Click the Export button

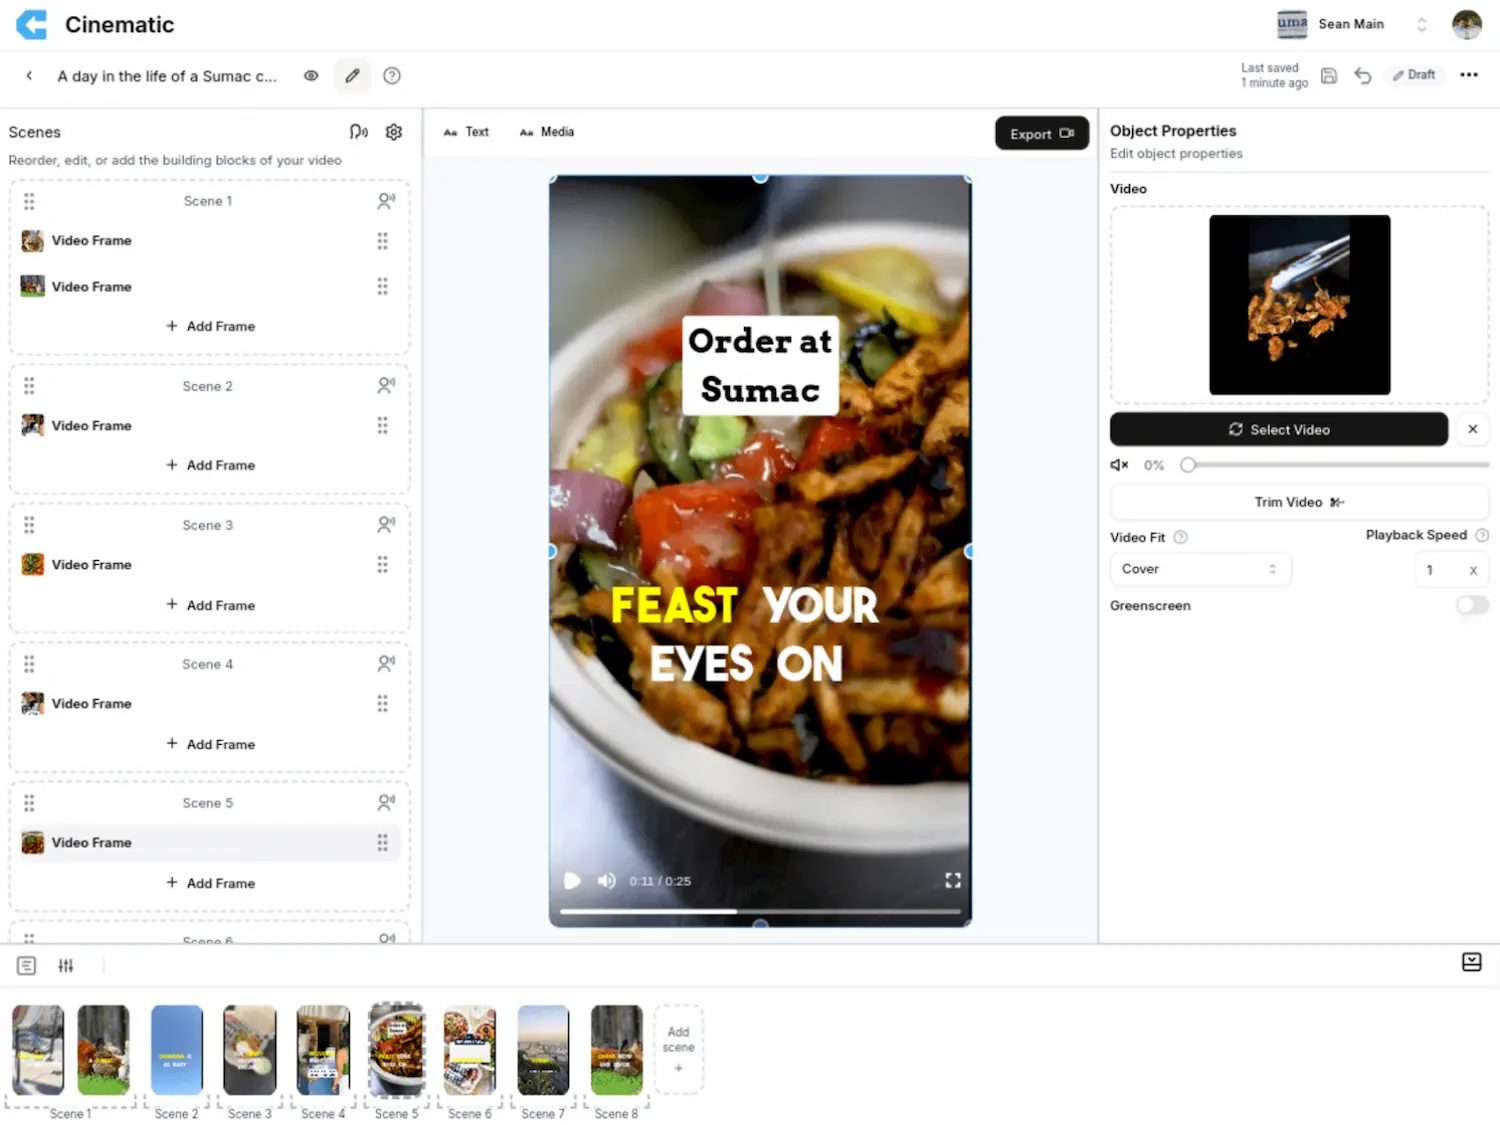[1041, 133]
